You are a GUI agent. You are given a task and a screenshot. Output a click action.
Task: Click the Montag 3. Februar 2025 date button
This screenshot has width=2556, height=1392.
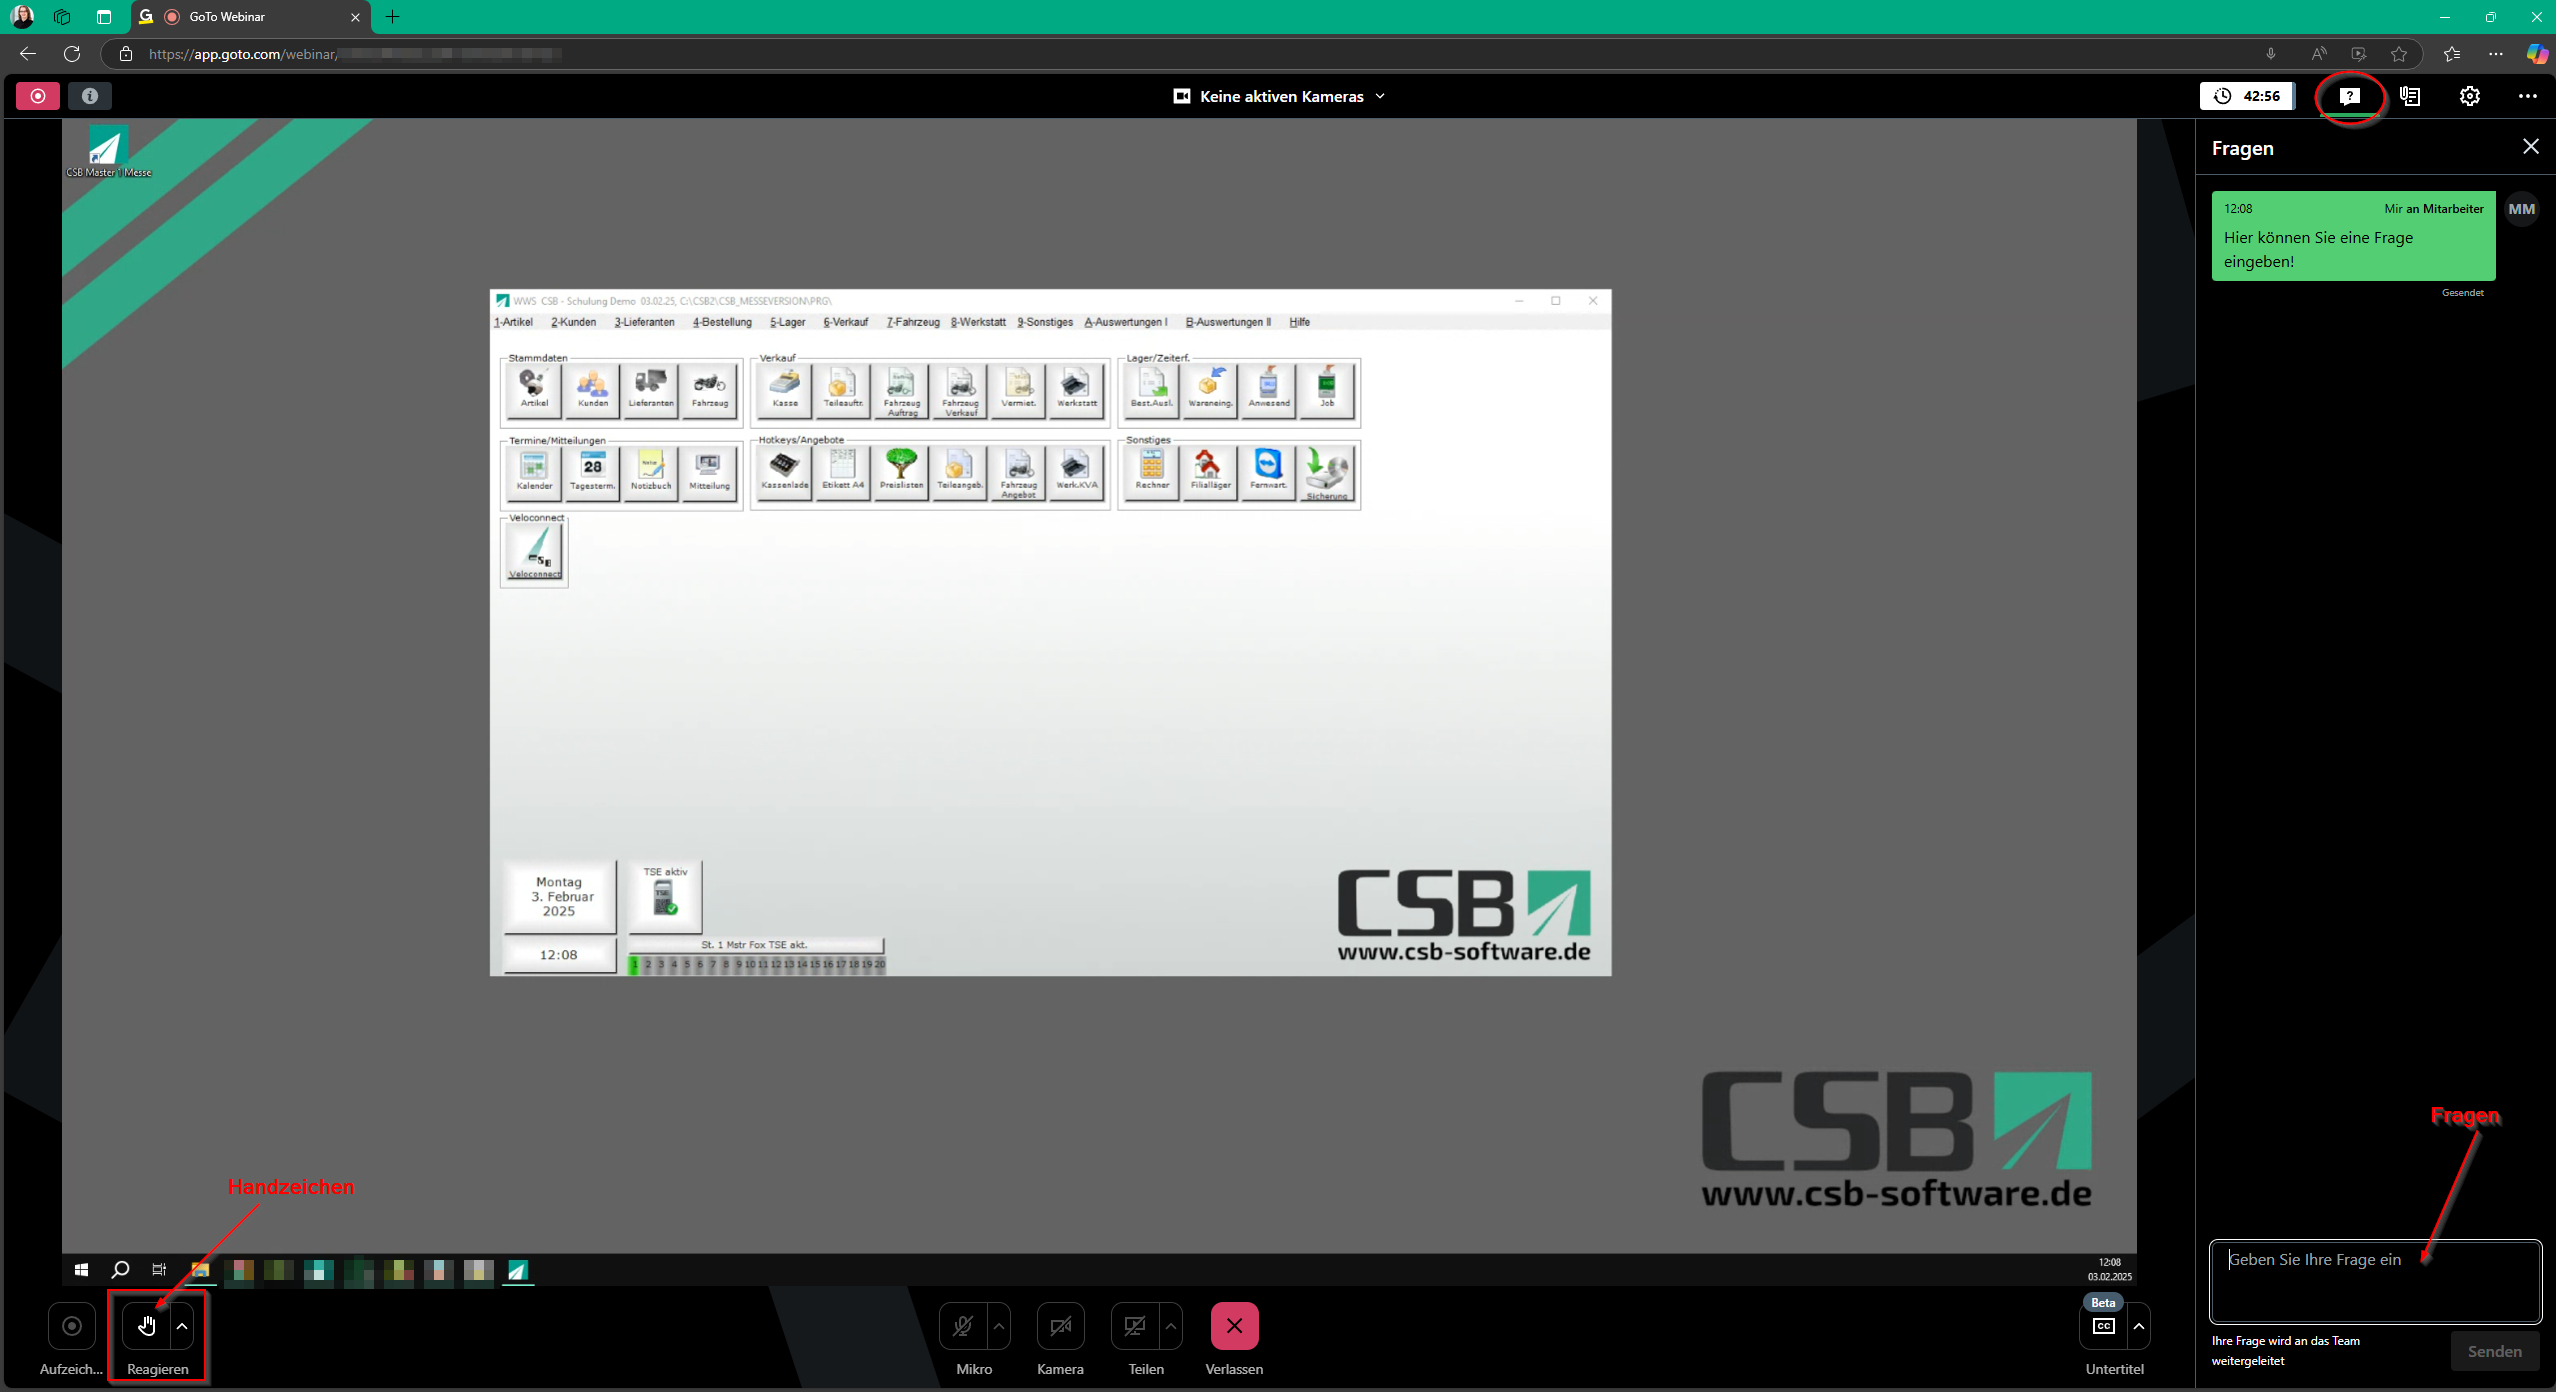(x=559, y=896)
